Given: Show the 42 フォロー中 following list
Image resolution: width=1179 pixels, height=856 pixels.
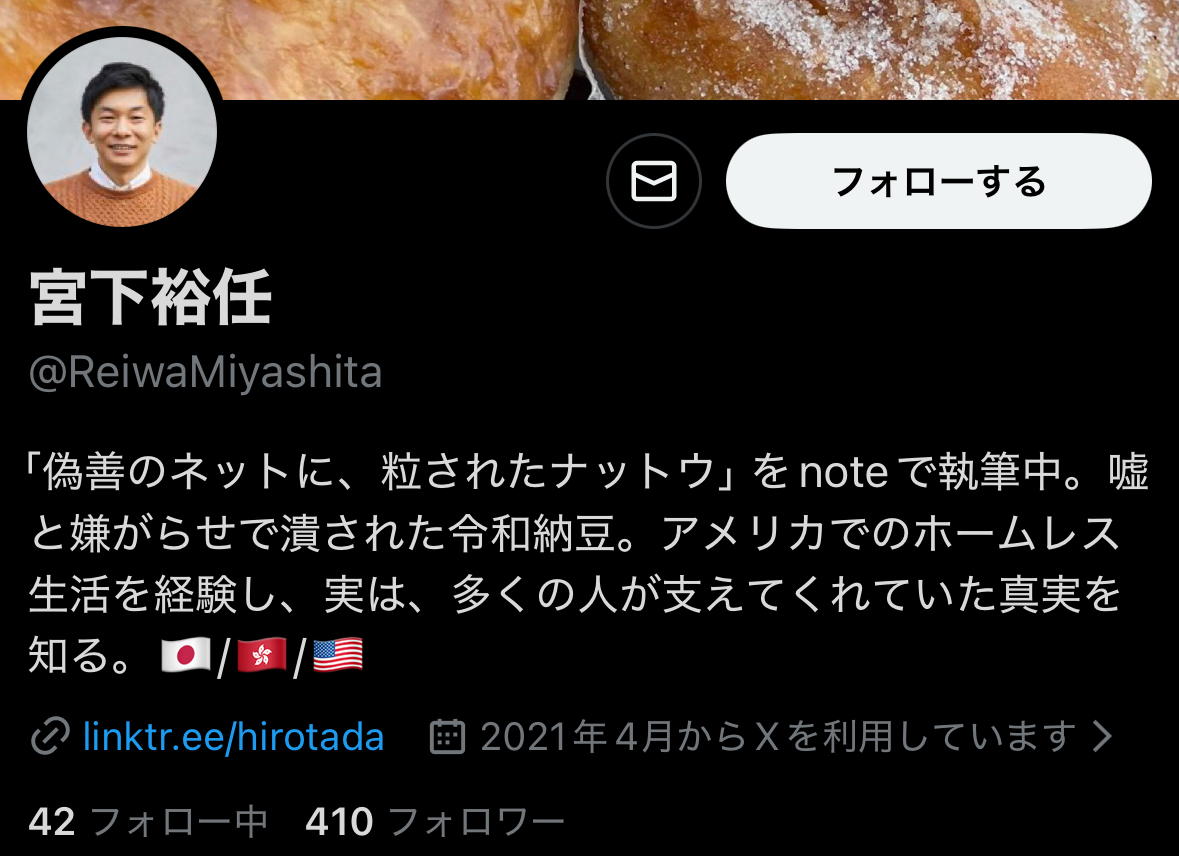Looking at the screenshot, I should point(148,821).
